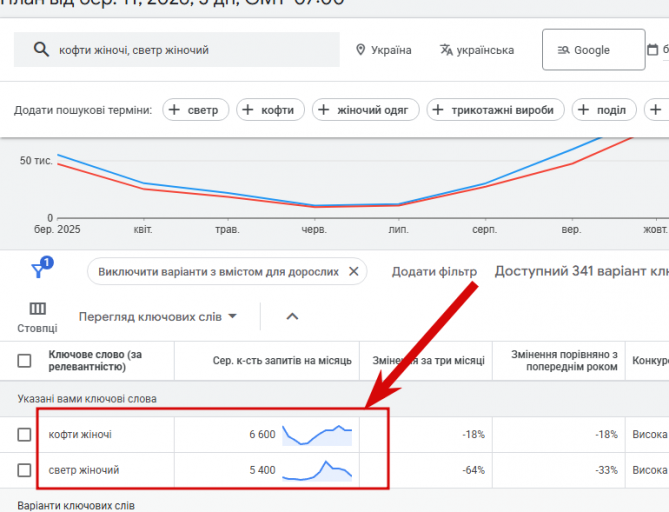The width and height of the screenshot is (669, 512).
Task: Click plus icon on поділ chip
Action: (583, 110)
